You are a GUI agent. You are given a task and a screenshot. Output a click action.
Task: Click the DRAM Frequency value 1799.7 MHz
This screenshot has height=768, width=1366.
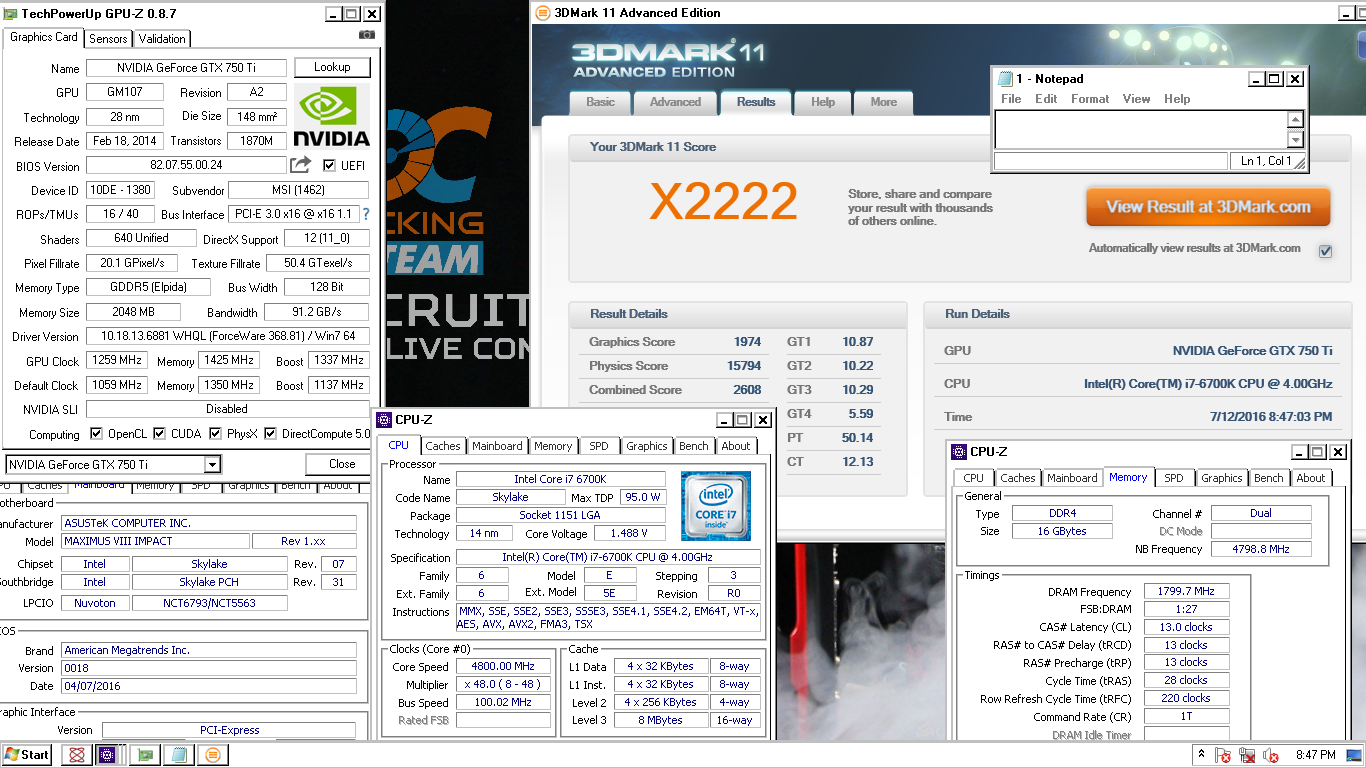point(1186,592)
